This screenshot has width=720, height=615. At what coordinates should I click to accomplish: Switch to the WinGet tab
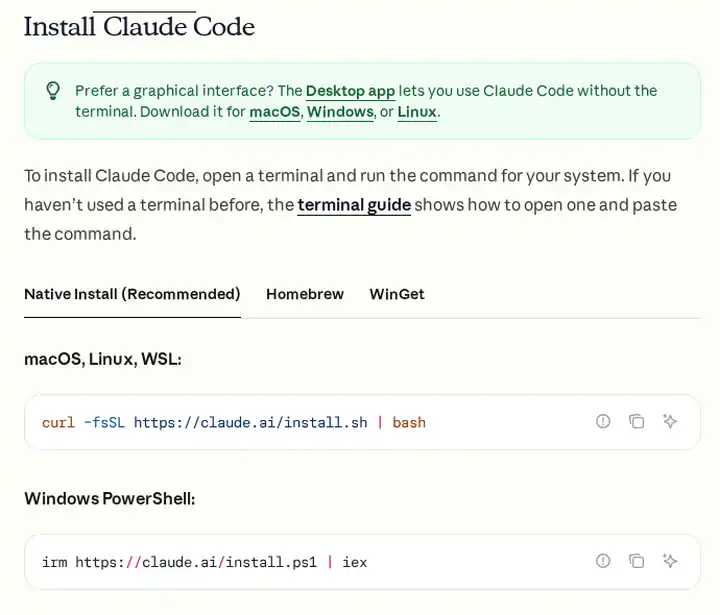point(397,294)
